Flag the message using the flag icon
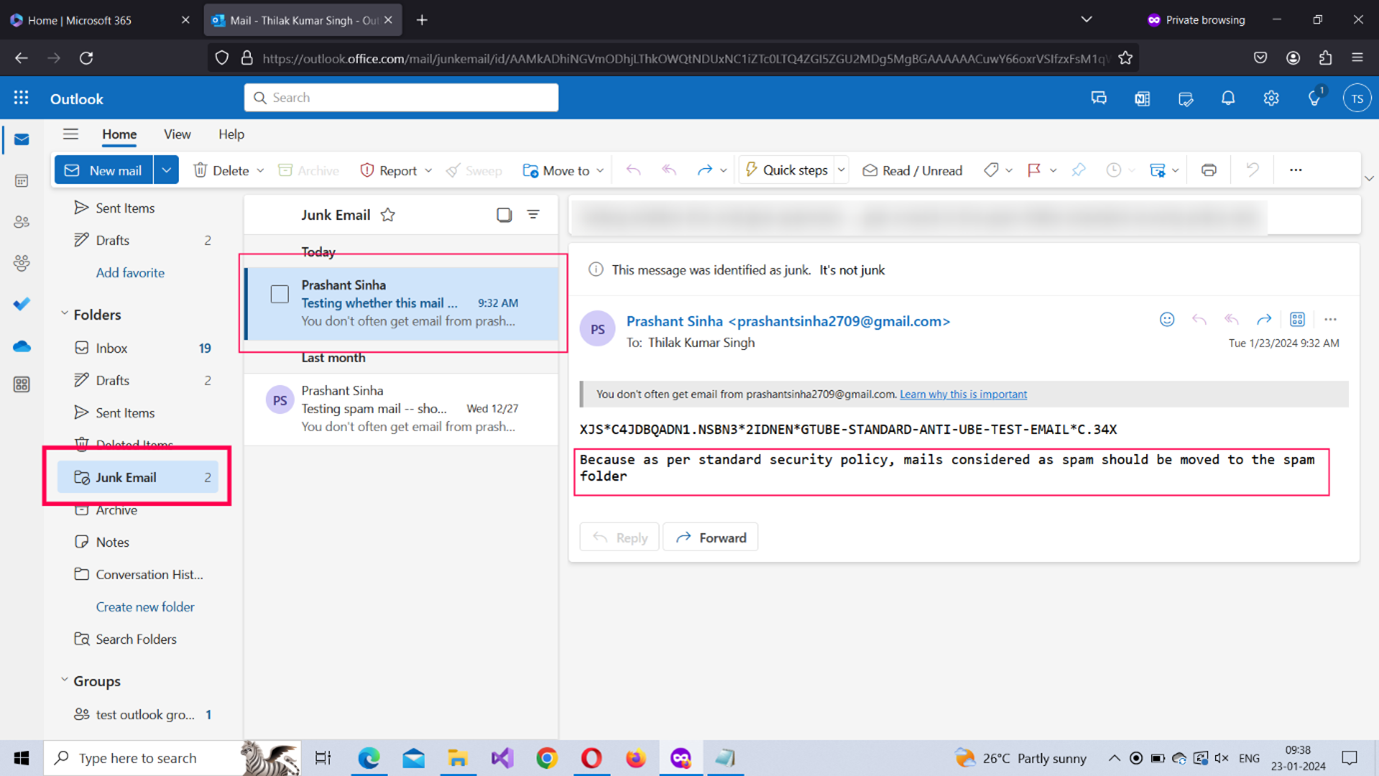This screenshot has width=1379, height=776. coord(1034,170)
